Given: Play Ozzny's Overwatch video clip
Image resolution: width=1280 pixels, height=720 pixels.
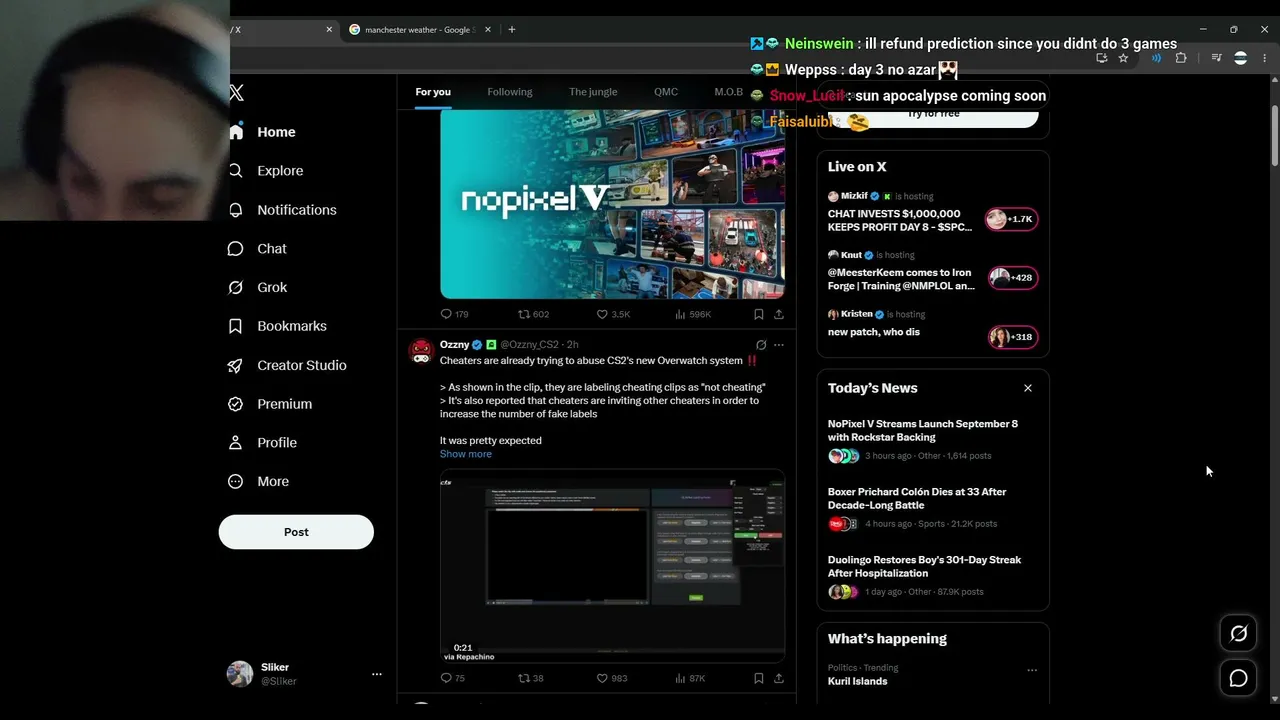Looking at the screenshot, I should point(612,565).
